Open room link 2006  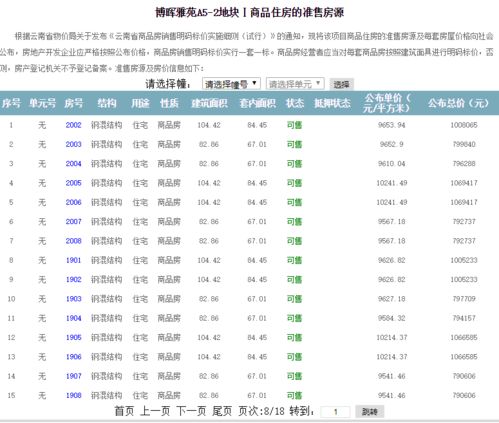point(73,202)
